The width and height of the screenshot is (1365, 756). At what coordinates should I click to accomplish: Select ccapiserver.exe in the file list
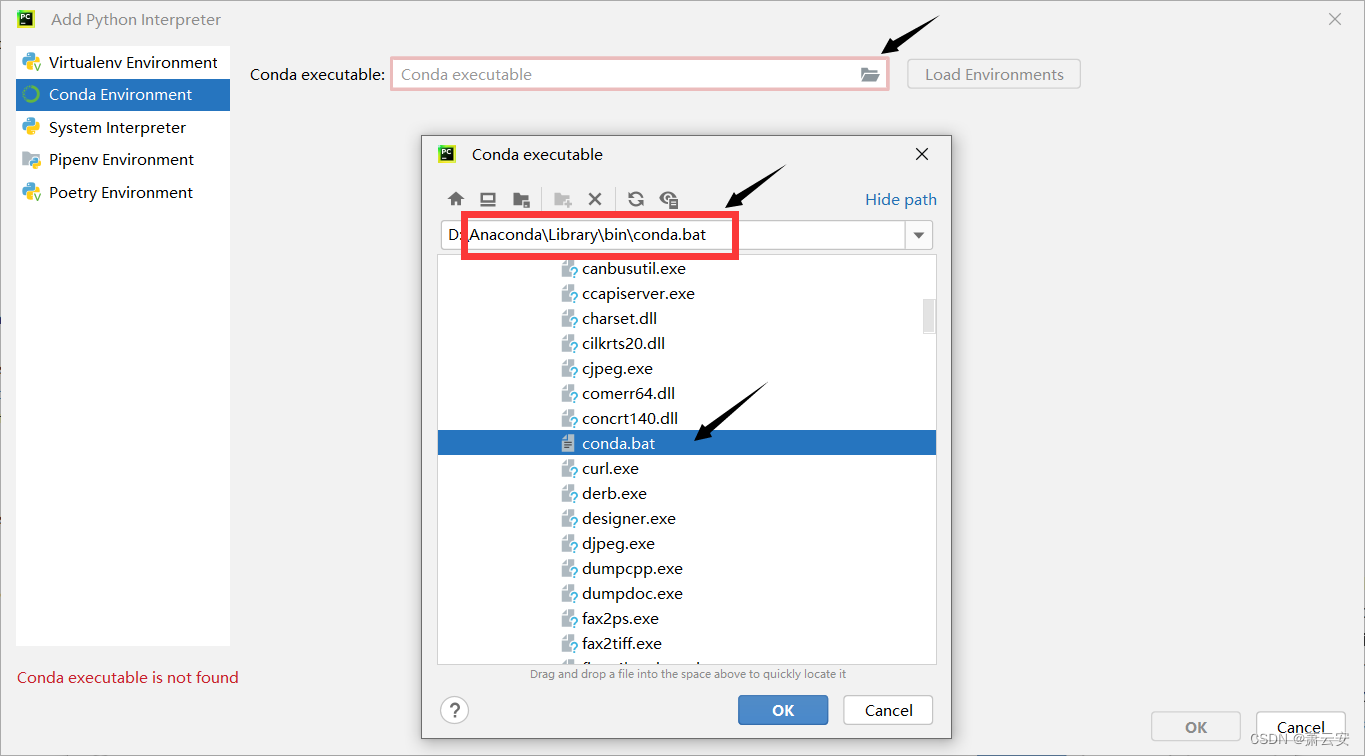(x=686, y=293)
